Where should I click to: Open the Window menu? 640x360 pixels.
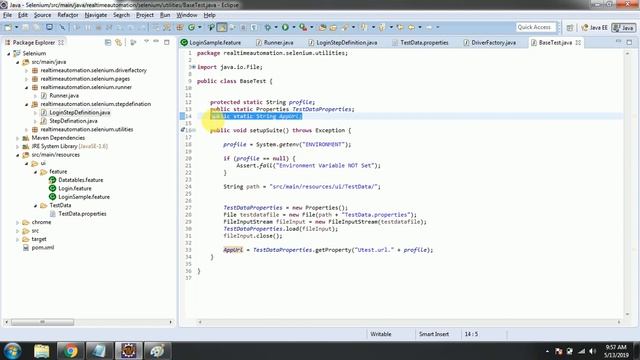(x=187, y=15)
